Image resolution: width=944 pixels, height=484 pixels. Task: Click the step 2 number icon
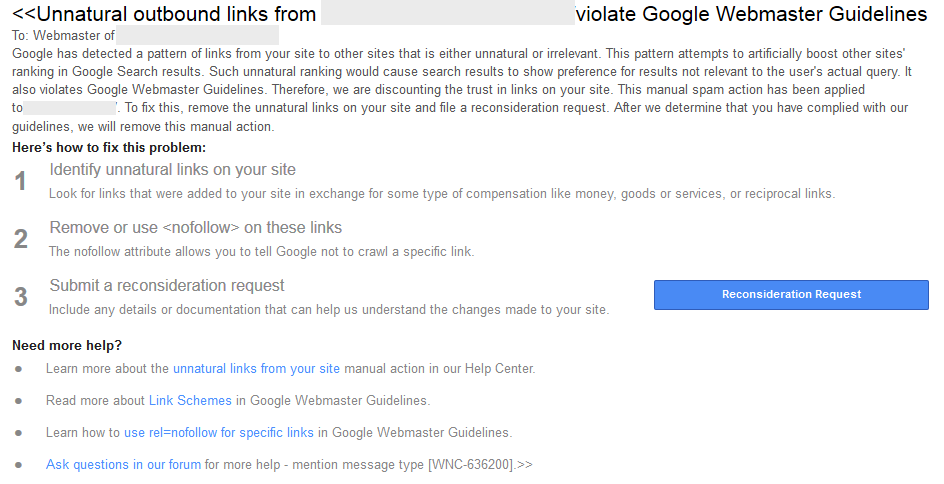pos(21,239)
